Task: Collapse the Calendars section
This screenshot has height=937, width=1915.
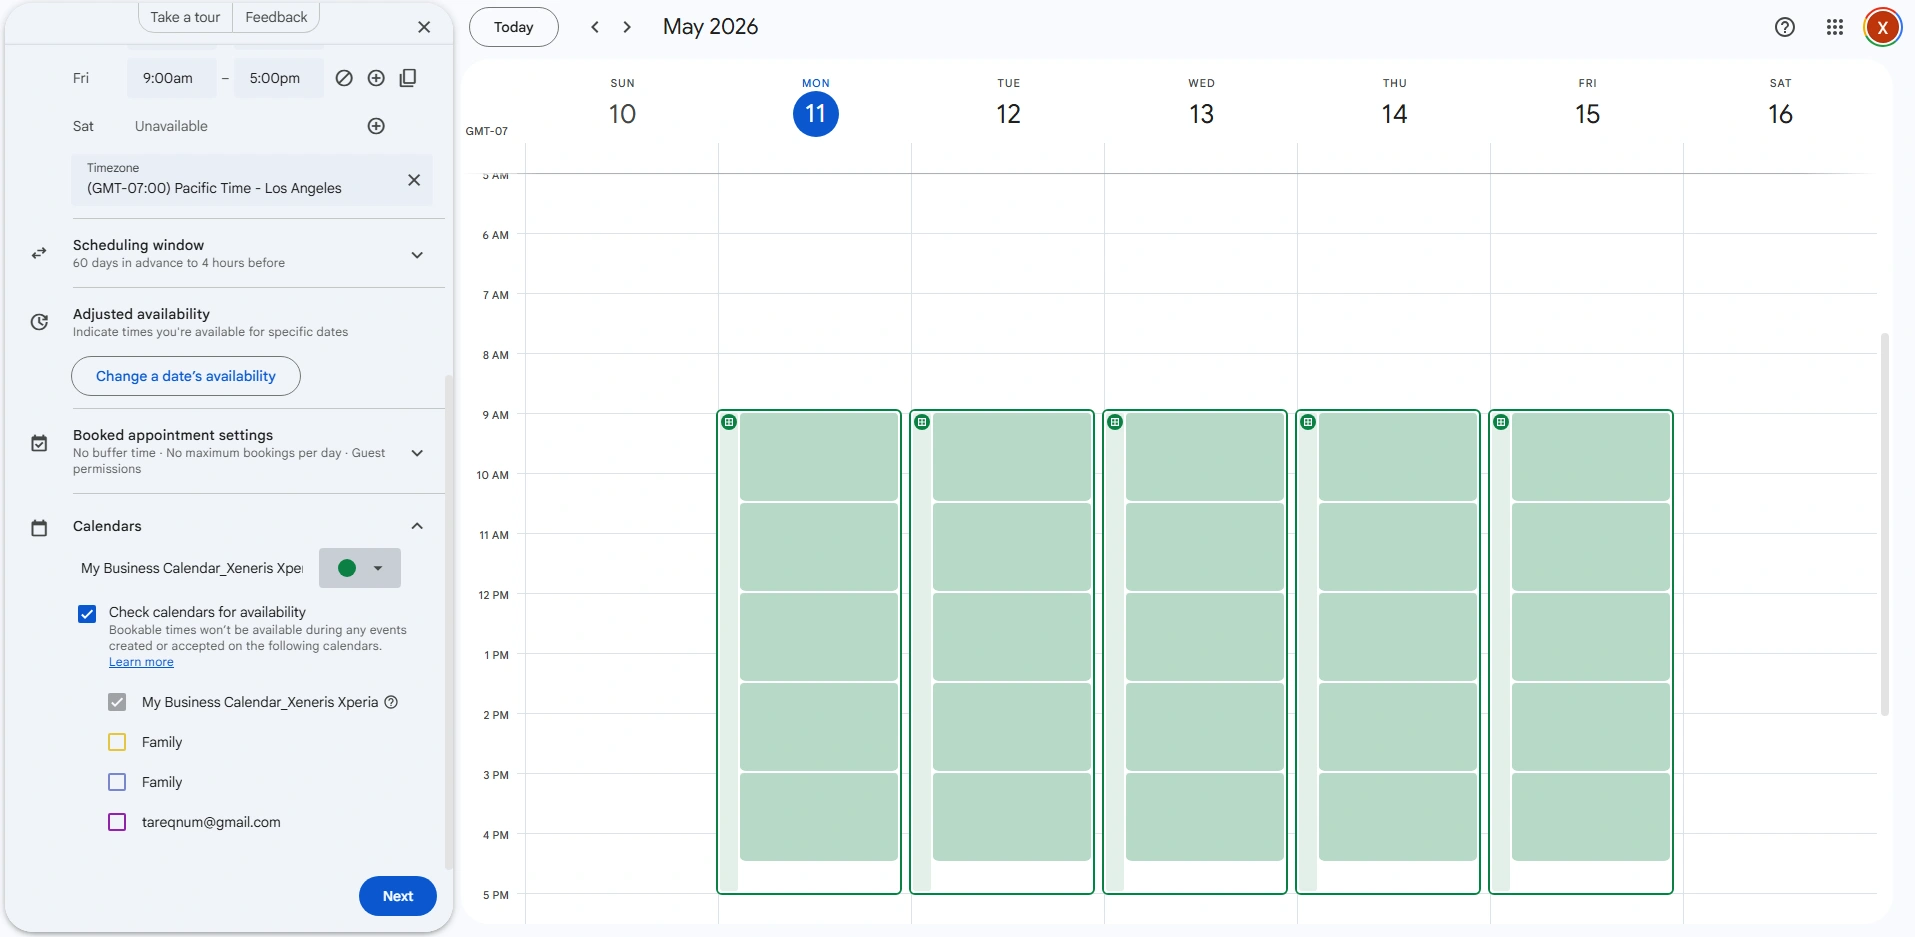Action: pos(417,526)
